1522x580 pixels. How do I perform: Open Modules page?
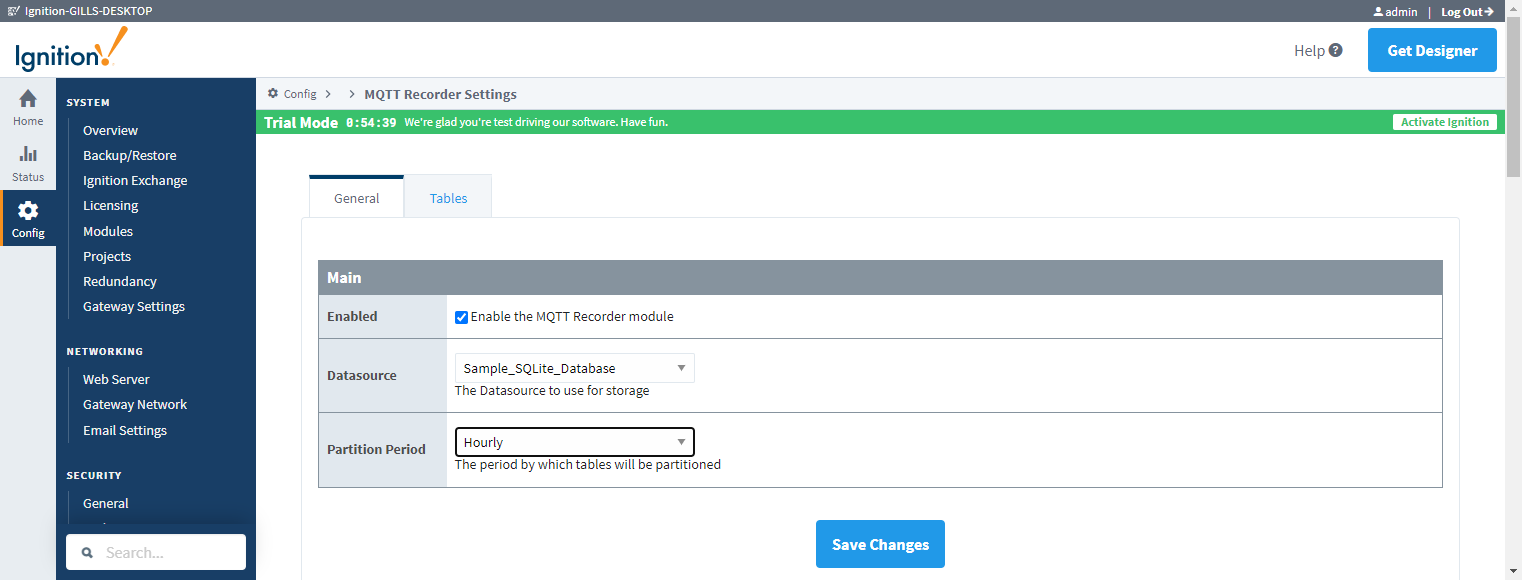pos(108,231)
